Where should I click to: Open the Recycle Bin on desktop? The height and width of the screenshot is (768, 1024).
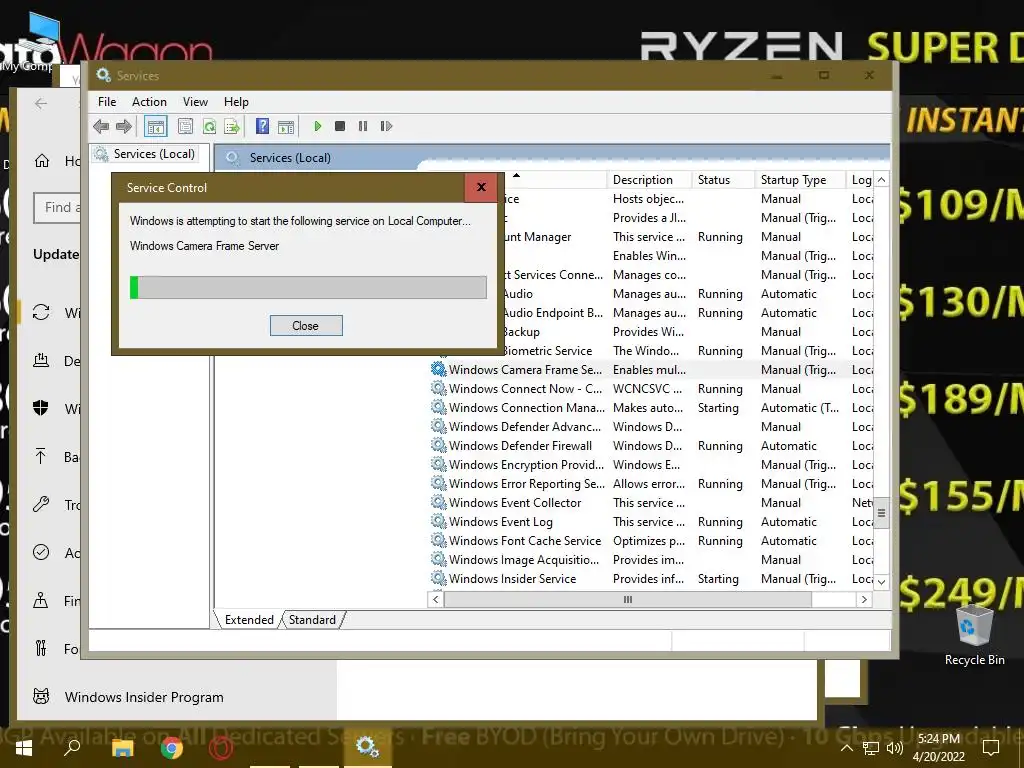click(974, 635)
